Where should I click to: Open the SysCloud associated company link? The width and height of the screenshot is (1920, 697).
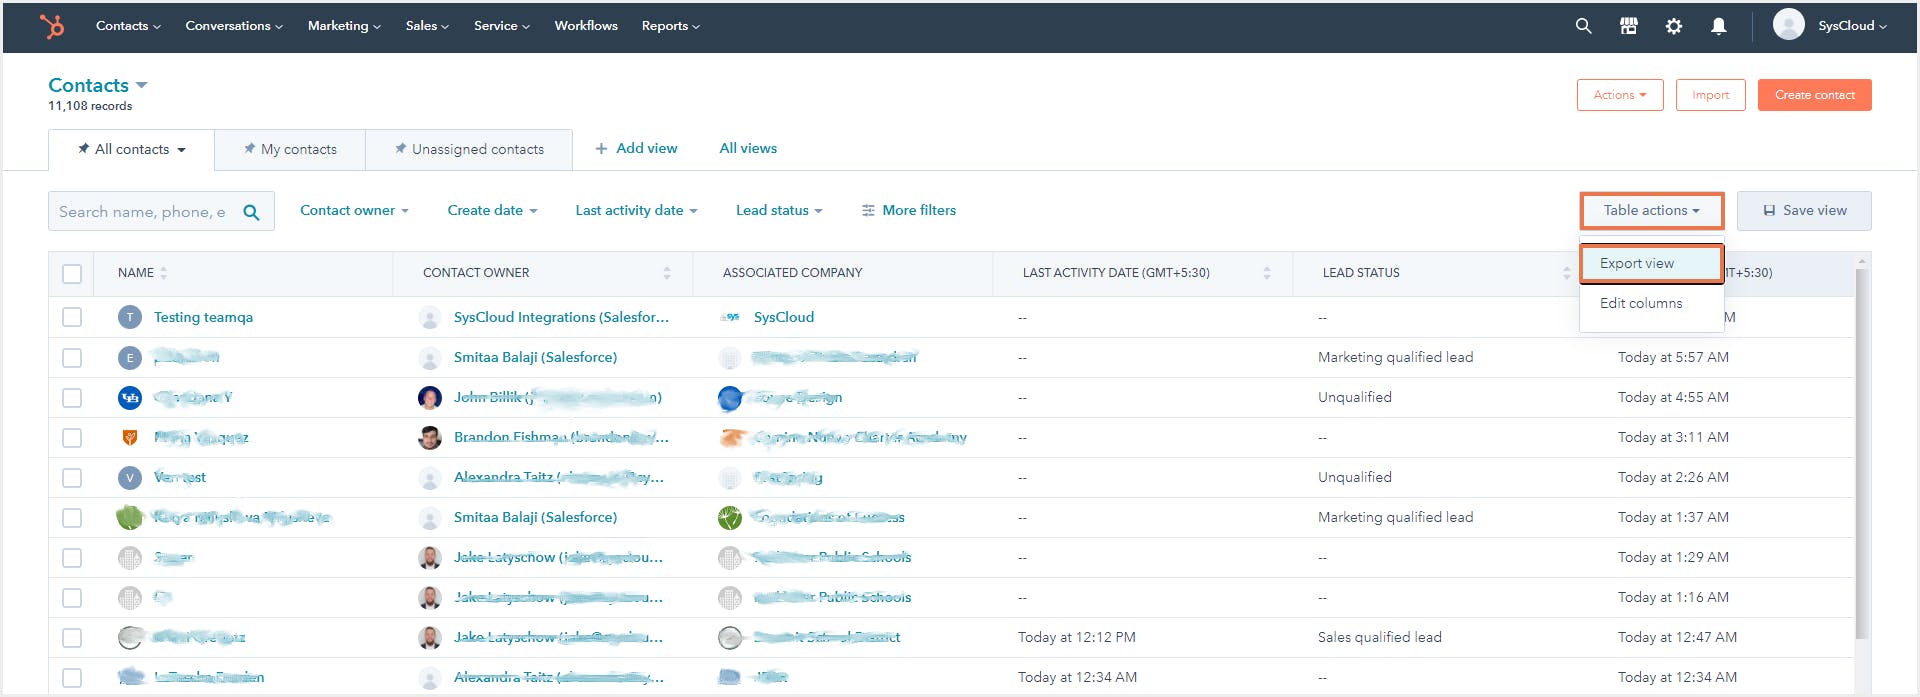click(783, 317)
